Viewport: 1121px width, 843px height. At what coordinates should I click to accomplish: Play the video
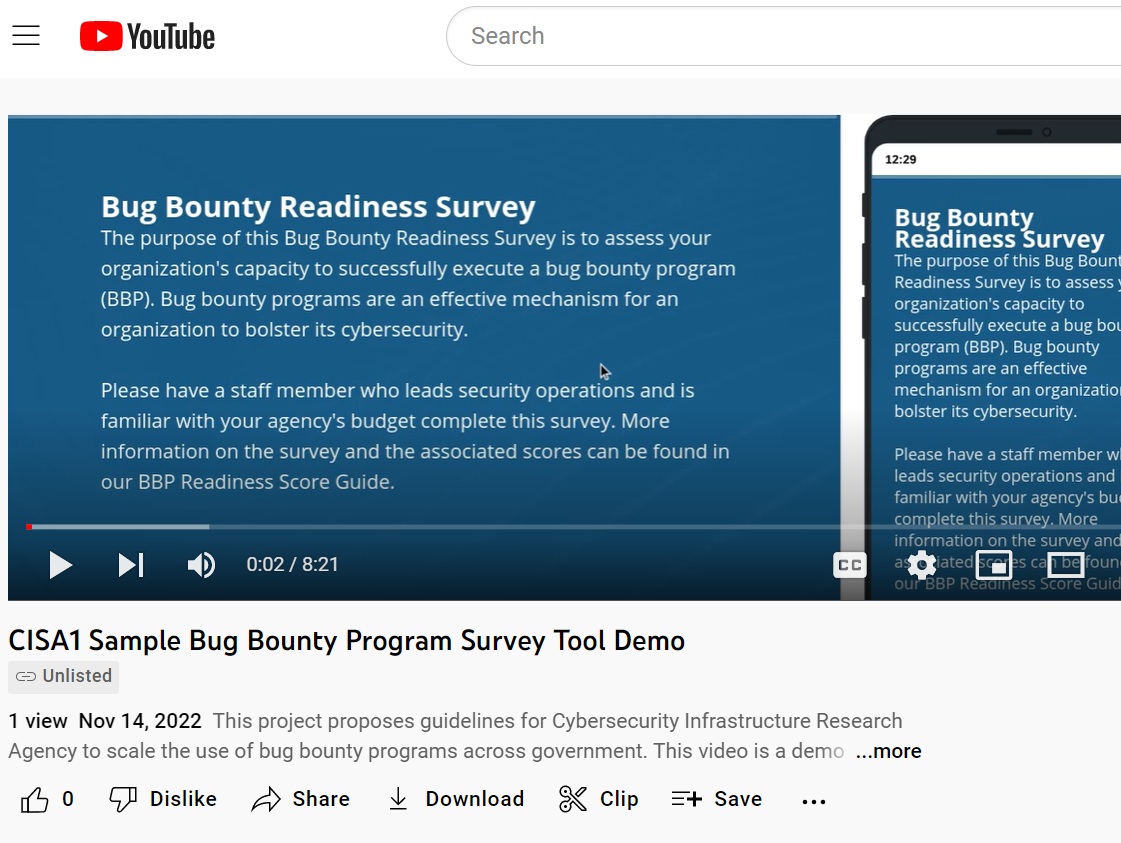61,565
